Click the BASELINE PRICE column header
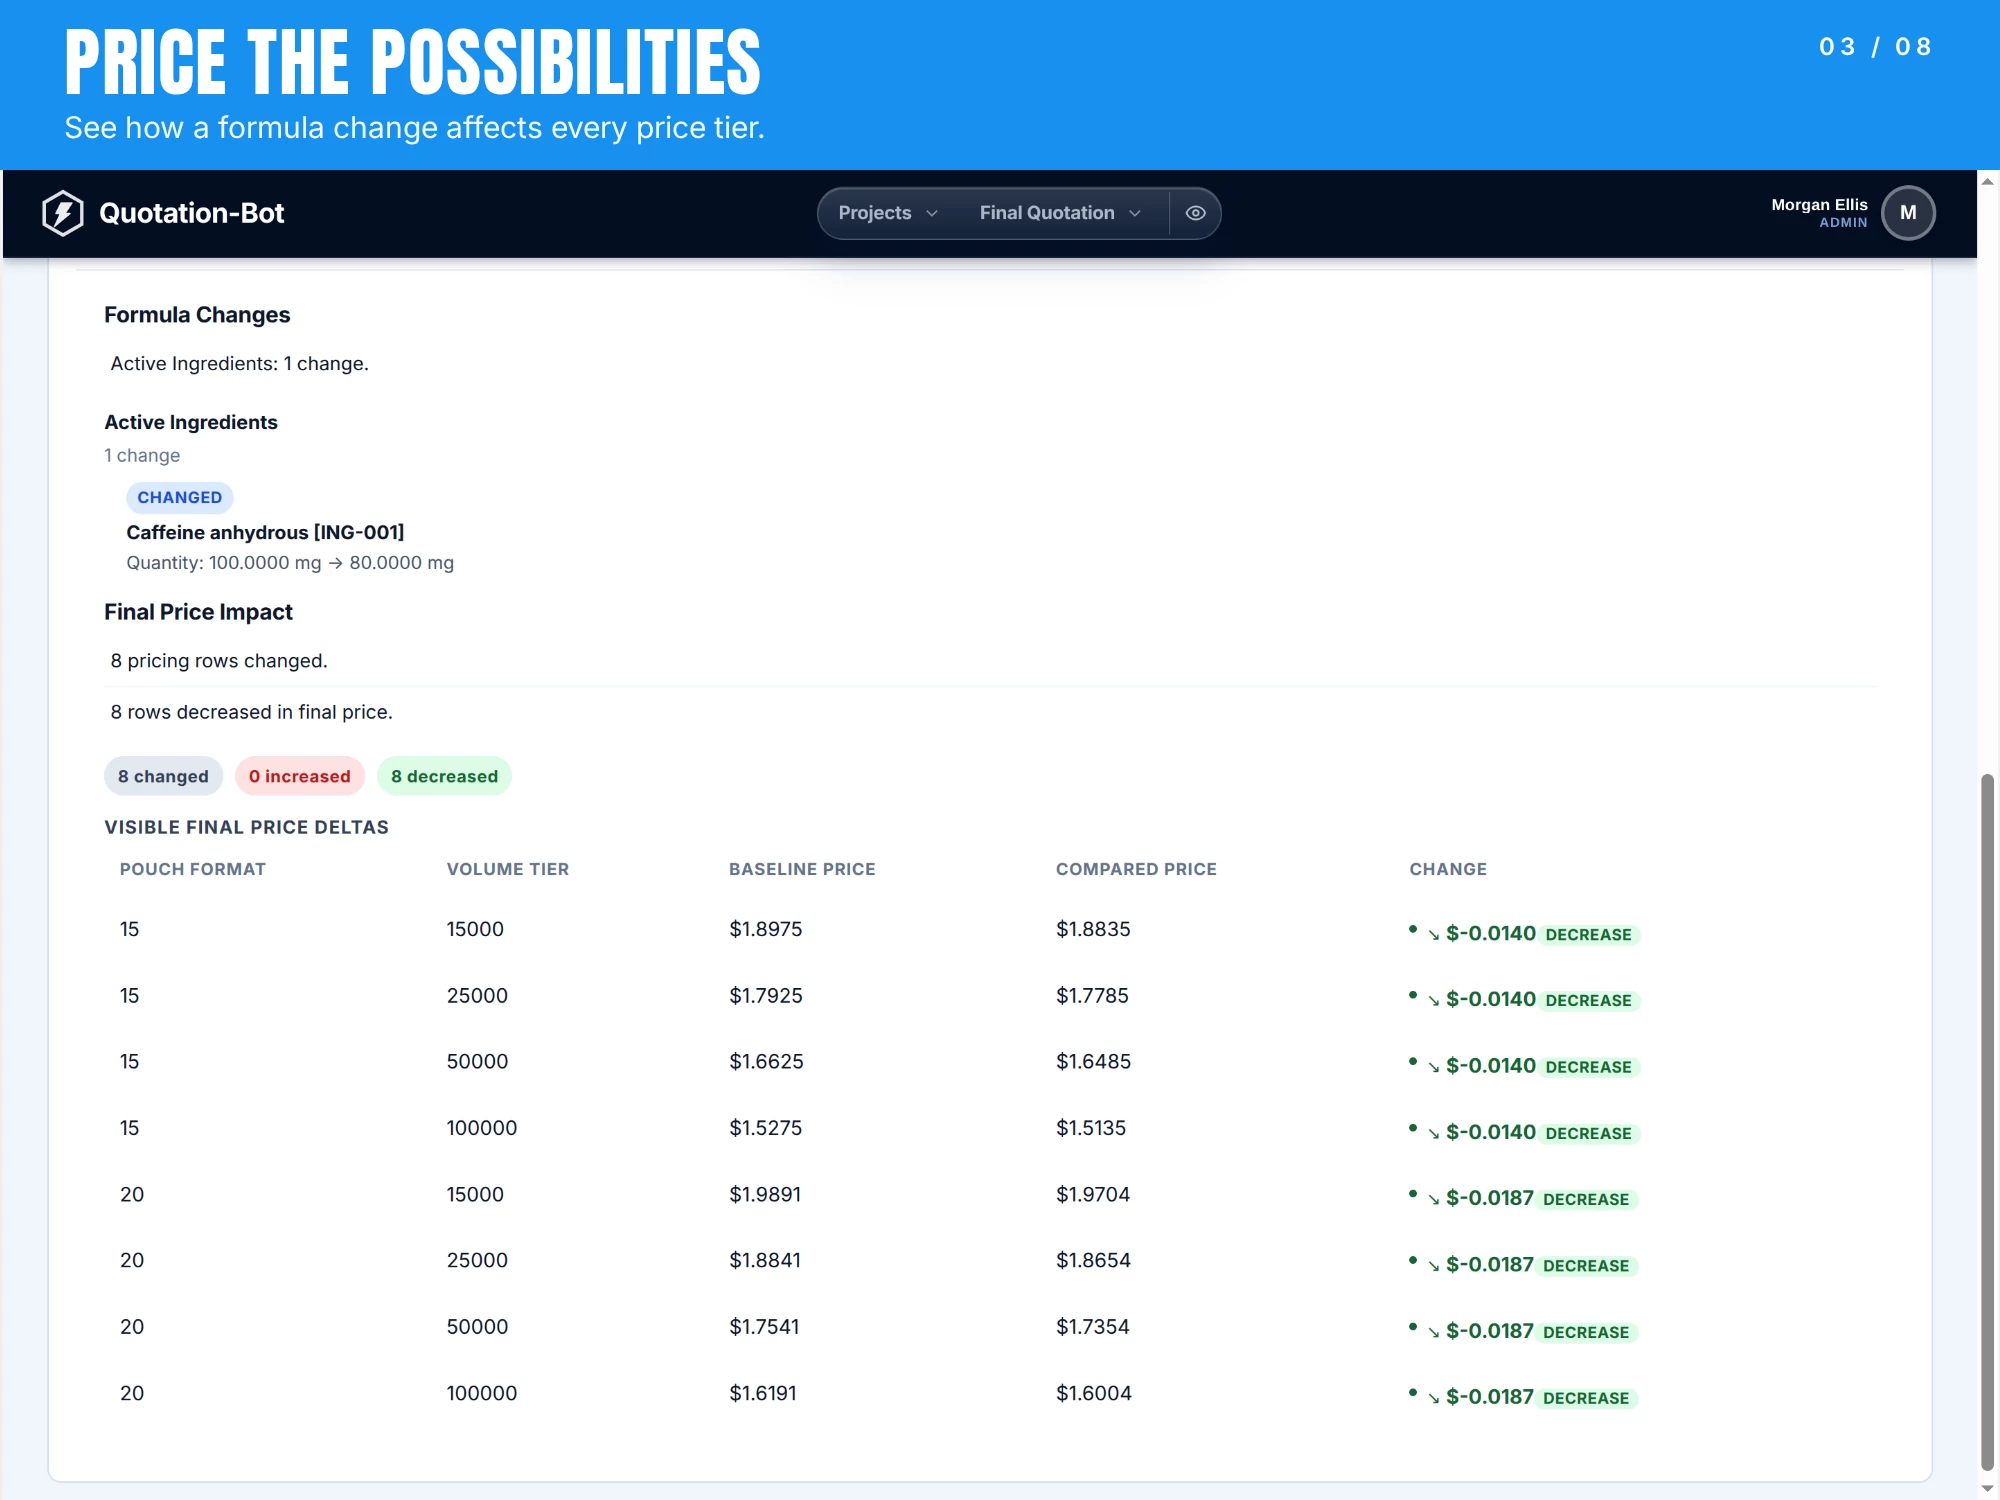This screenshot has width=2000, height=1500. 802,869
